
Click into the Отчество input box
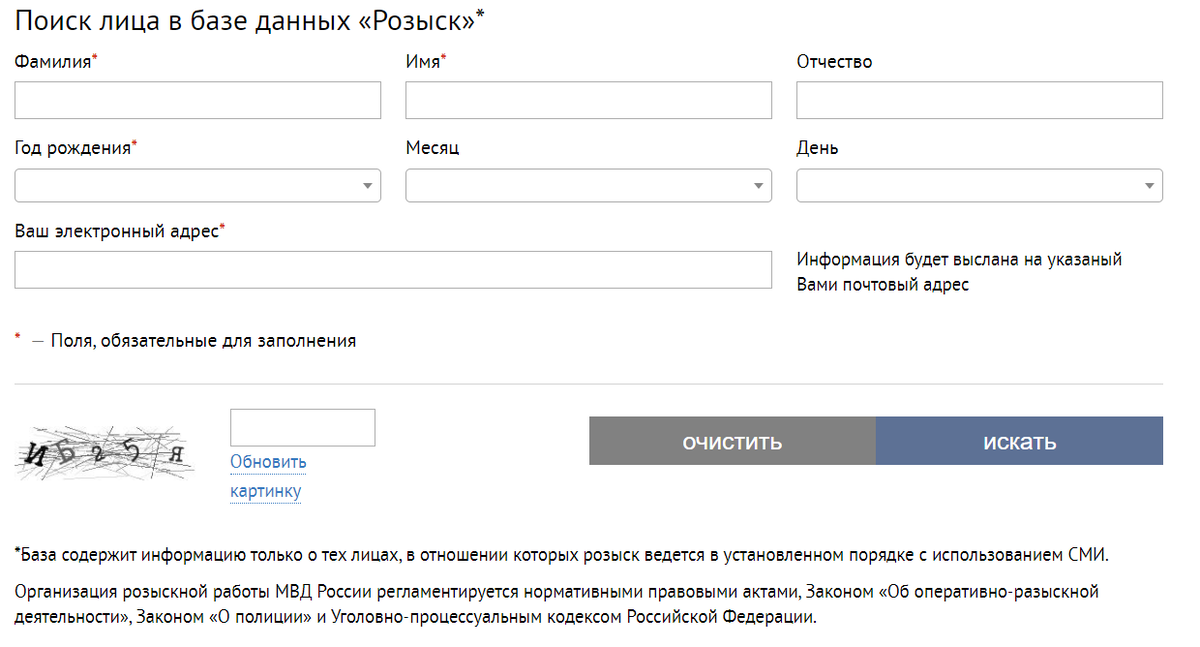pyautogui.click(x=979, y=100)
